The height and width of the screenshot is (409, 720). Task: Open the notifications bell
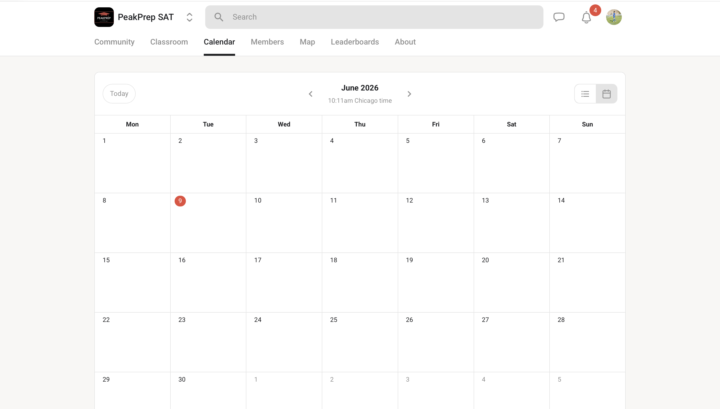586,17
